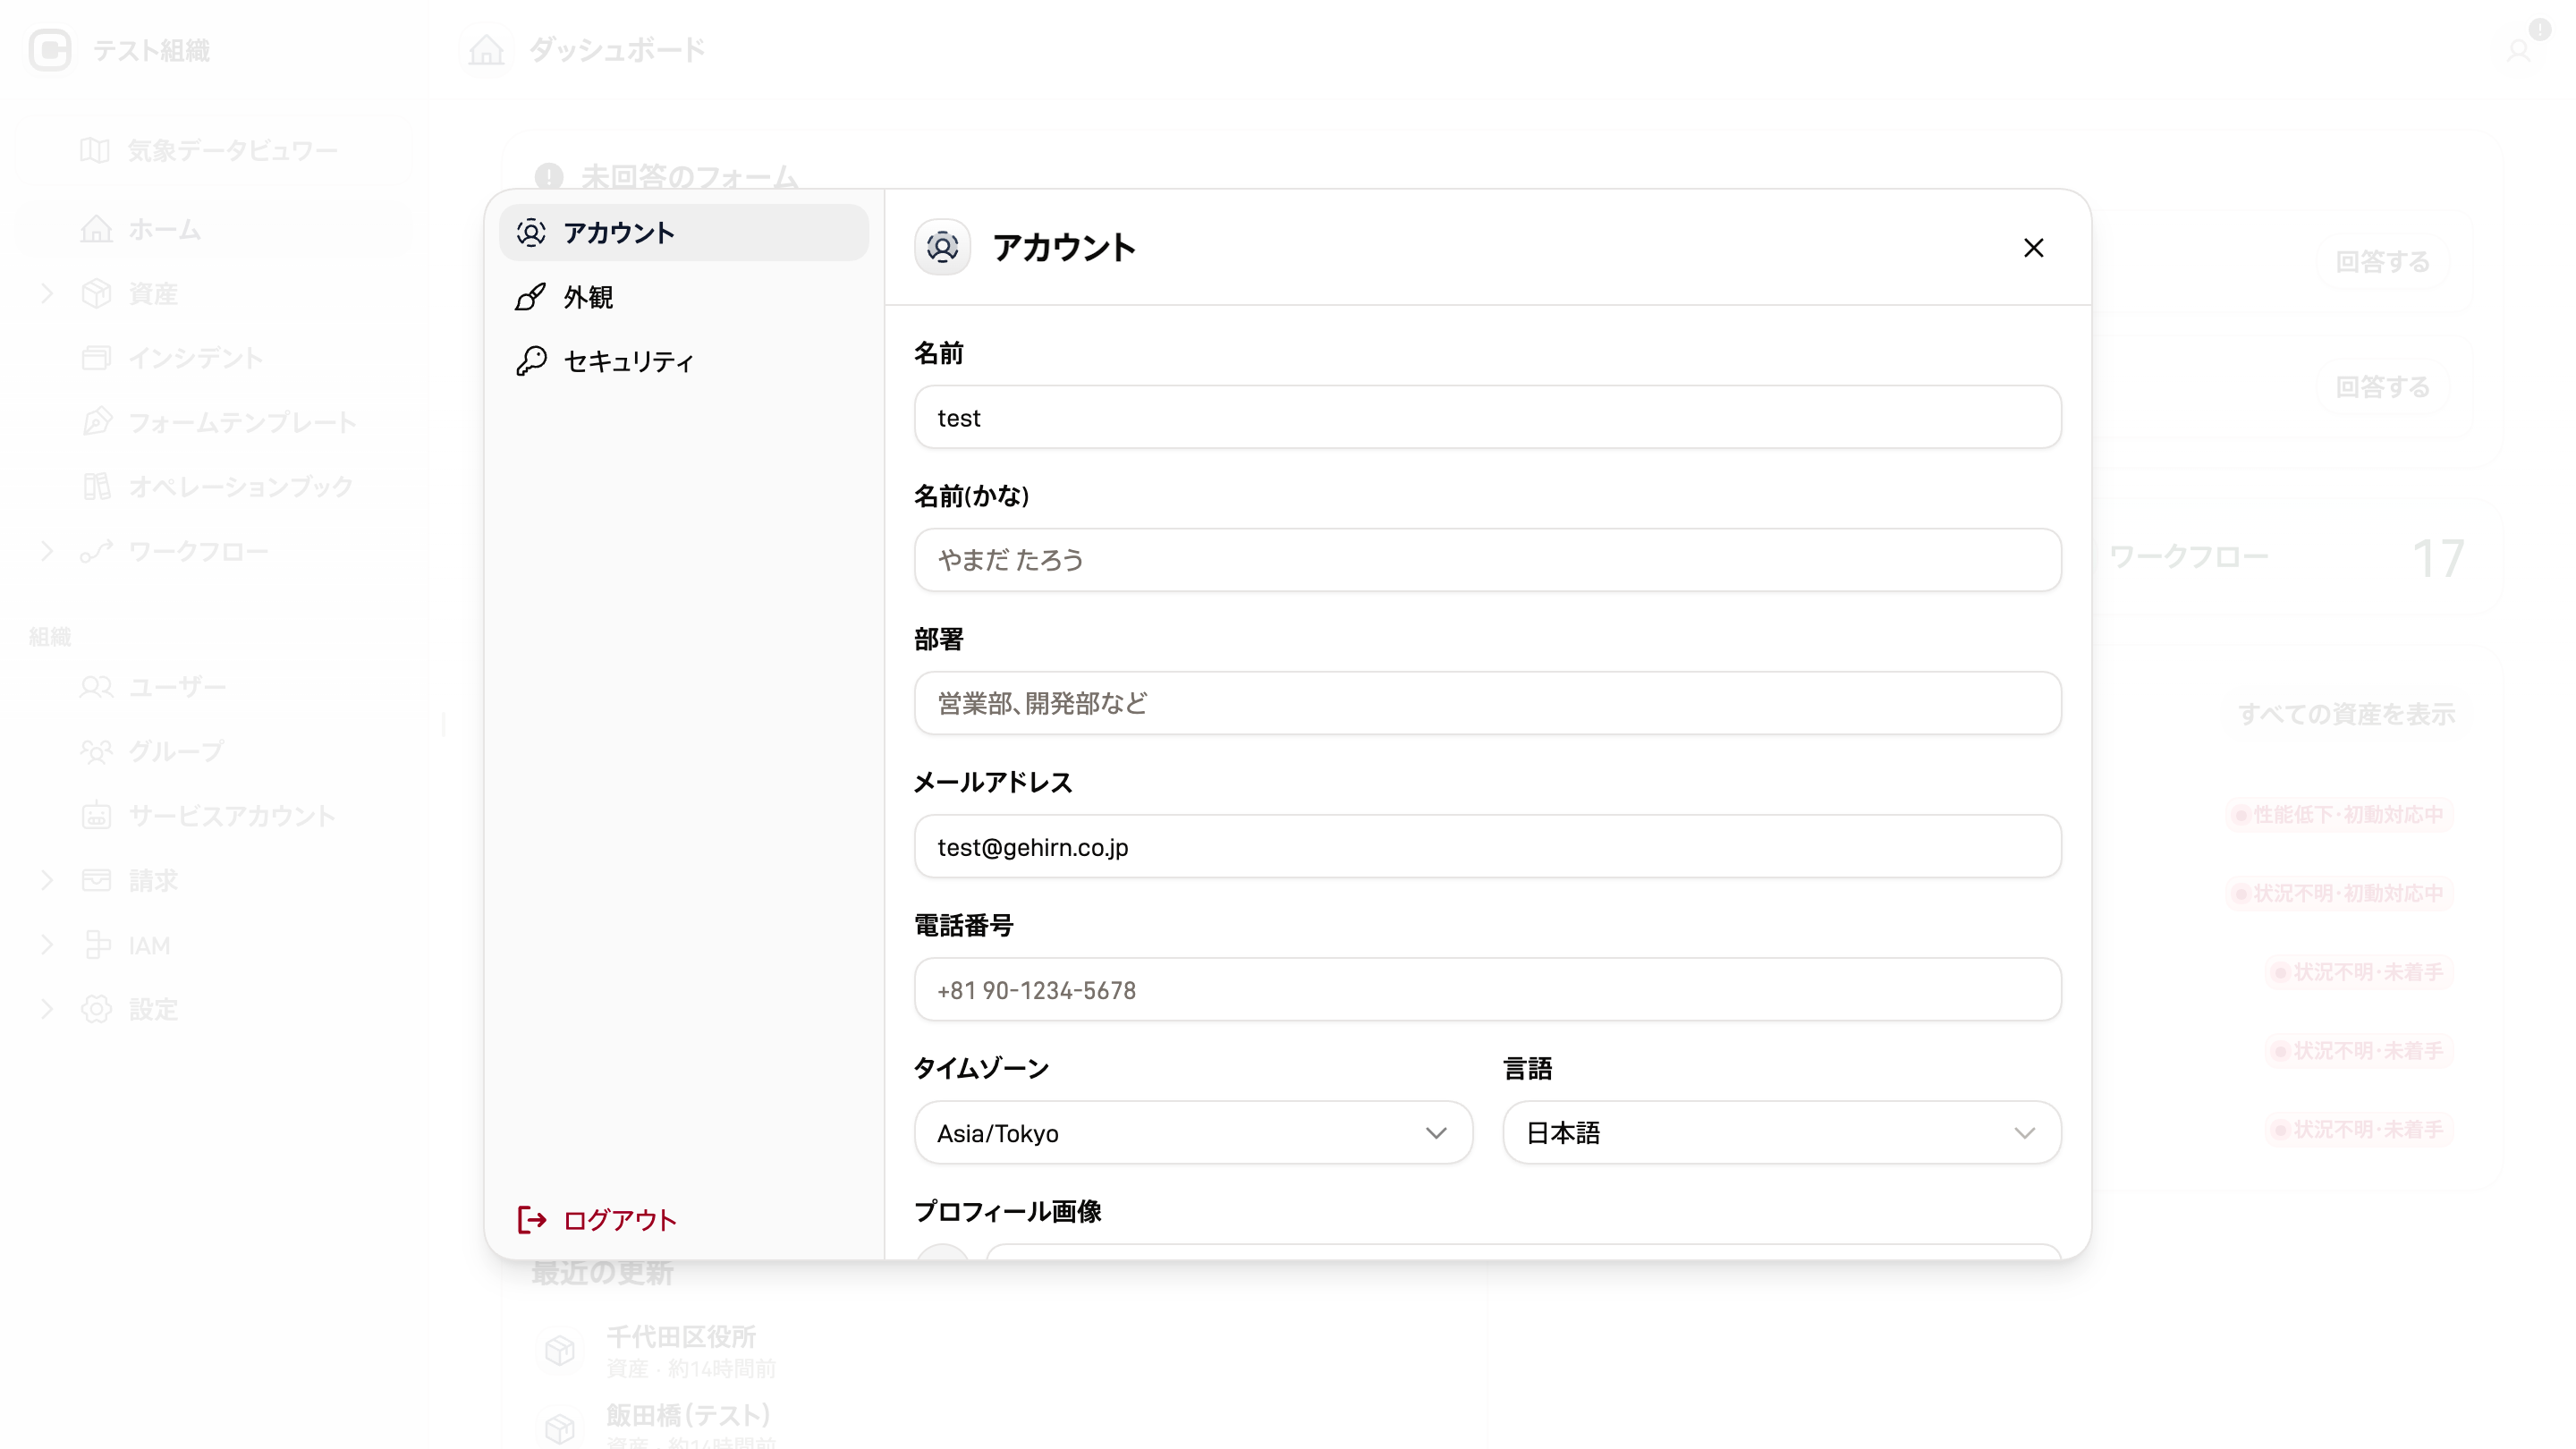This screenshot has height=1449, width=2576.
Task: Open 気象データビュワー in background sidebar
Action: [214, 151]
